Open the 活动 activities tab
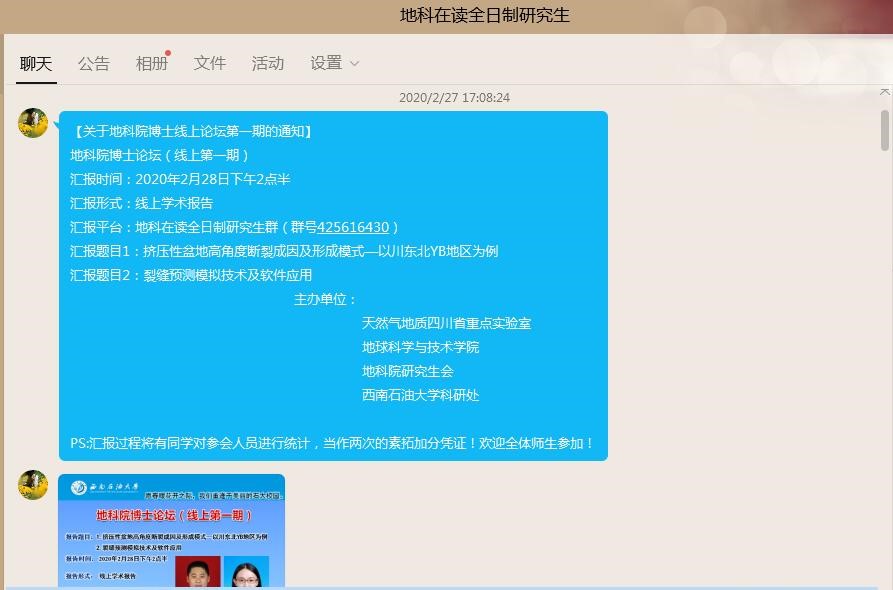 point(268,63)
